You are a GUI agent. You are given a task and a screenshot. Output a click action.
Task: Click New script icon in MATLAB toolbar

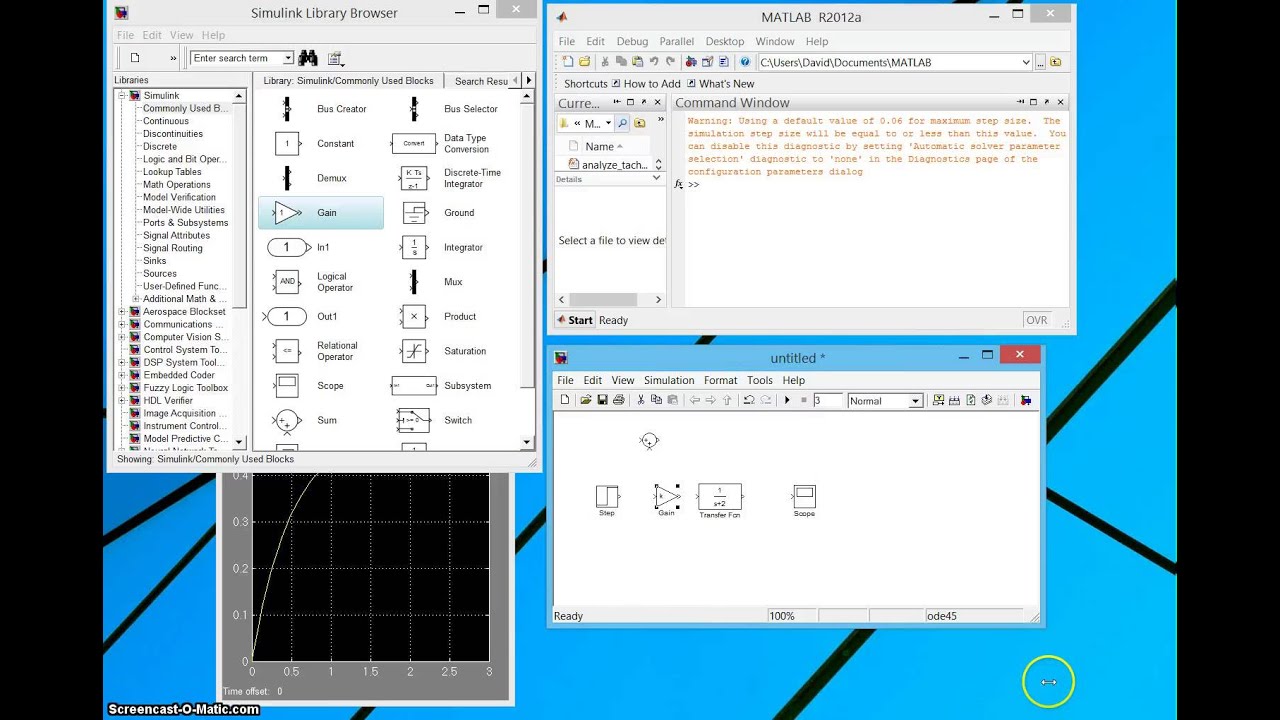568,62
